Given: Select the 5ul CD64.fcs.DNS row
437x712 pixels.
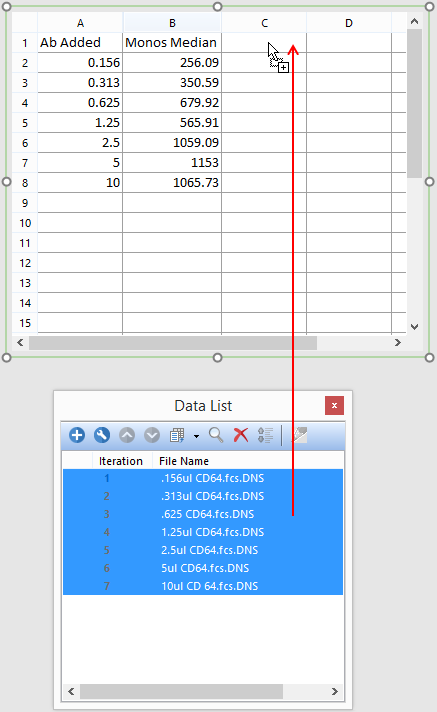Looking at the screenshot, I should pos(203,568).
